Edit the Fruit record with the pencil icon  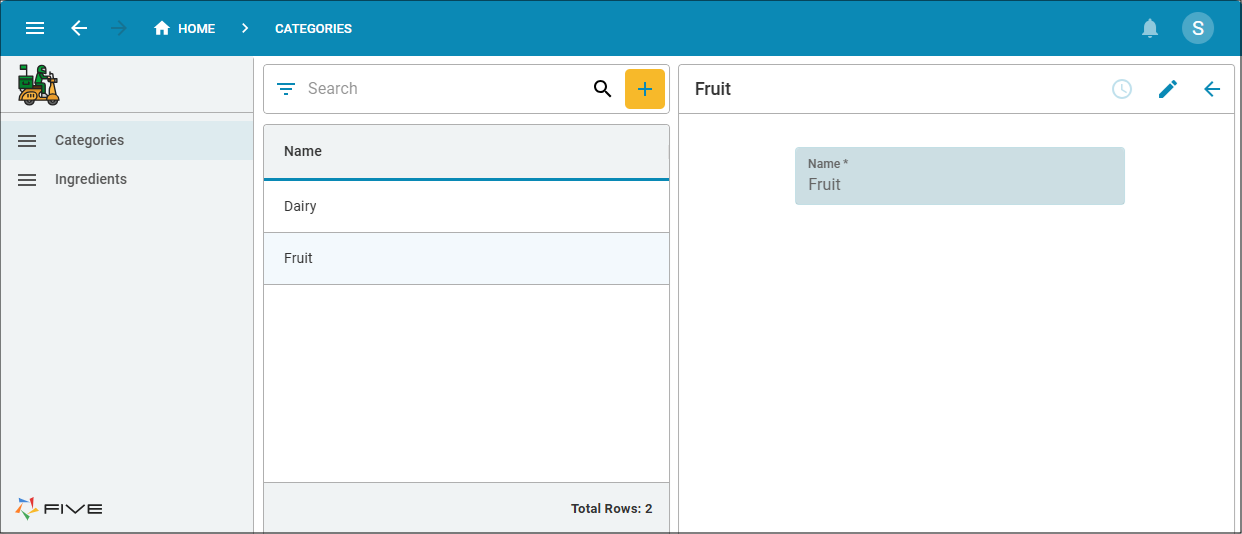click(x=1168, y=89)
